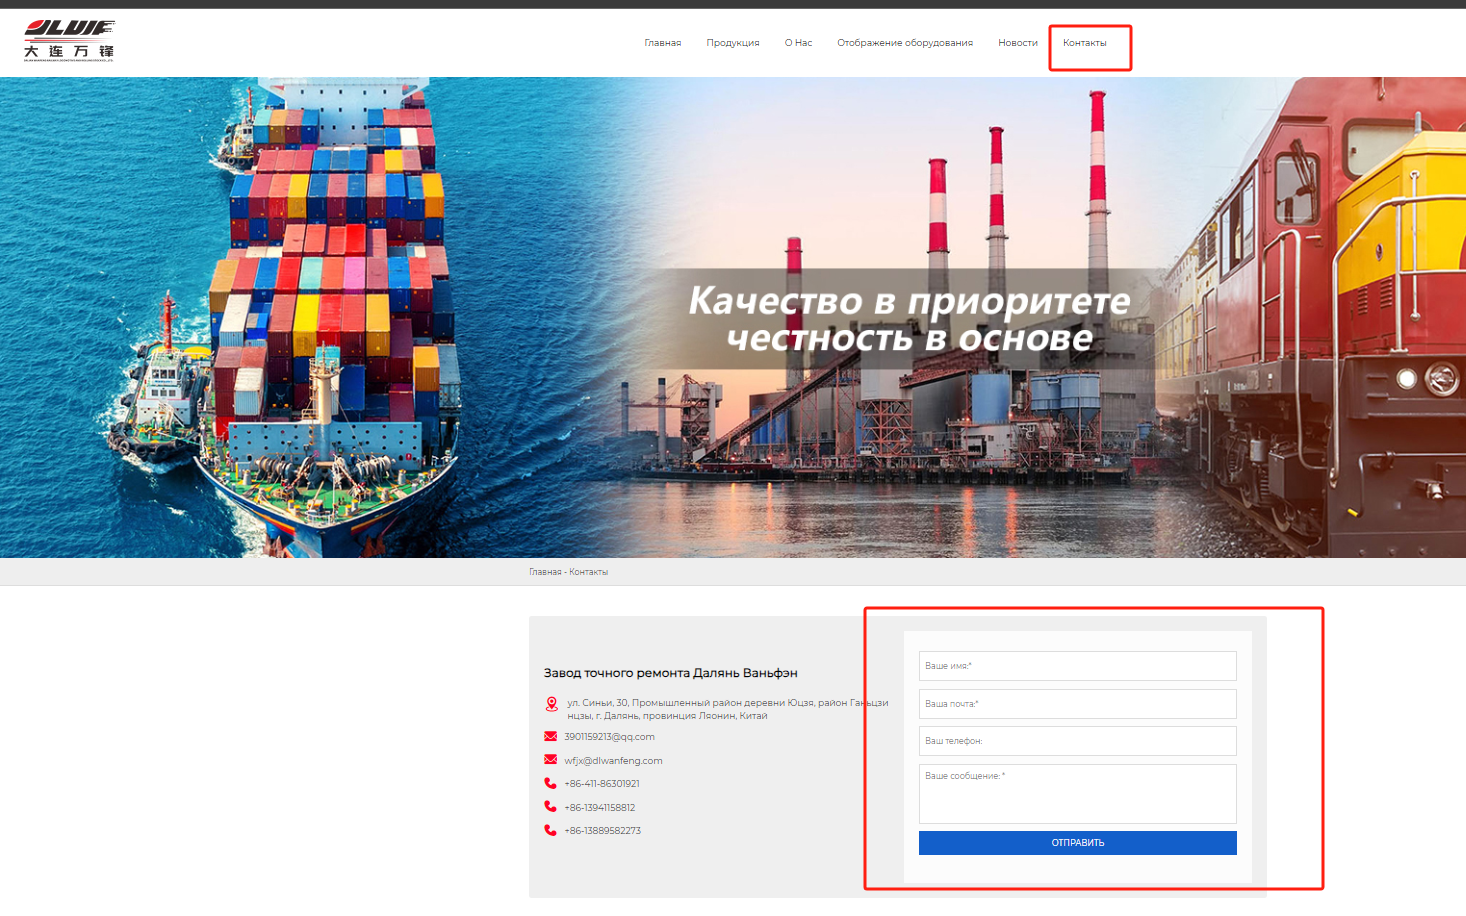Click into the Ваша почта field

pyautogui.click(x=1077, y=704)
